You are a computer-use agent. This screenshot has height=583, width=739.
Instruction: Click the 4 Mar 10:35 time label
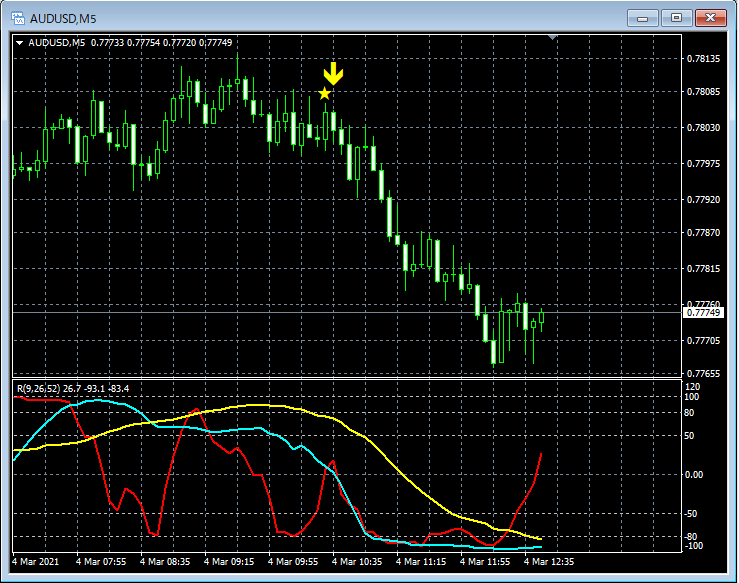[358, 563]
